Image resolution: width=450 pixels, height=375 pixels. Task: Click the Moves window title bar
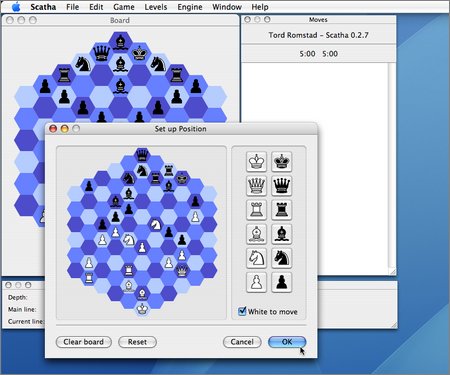pos(319,20)
